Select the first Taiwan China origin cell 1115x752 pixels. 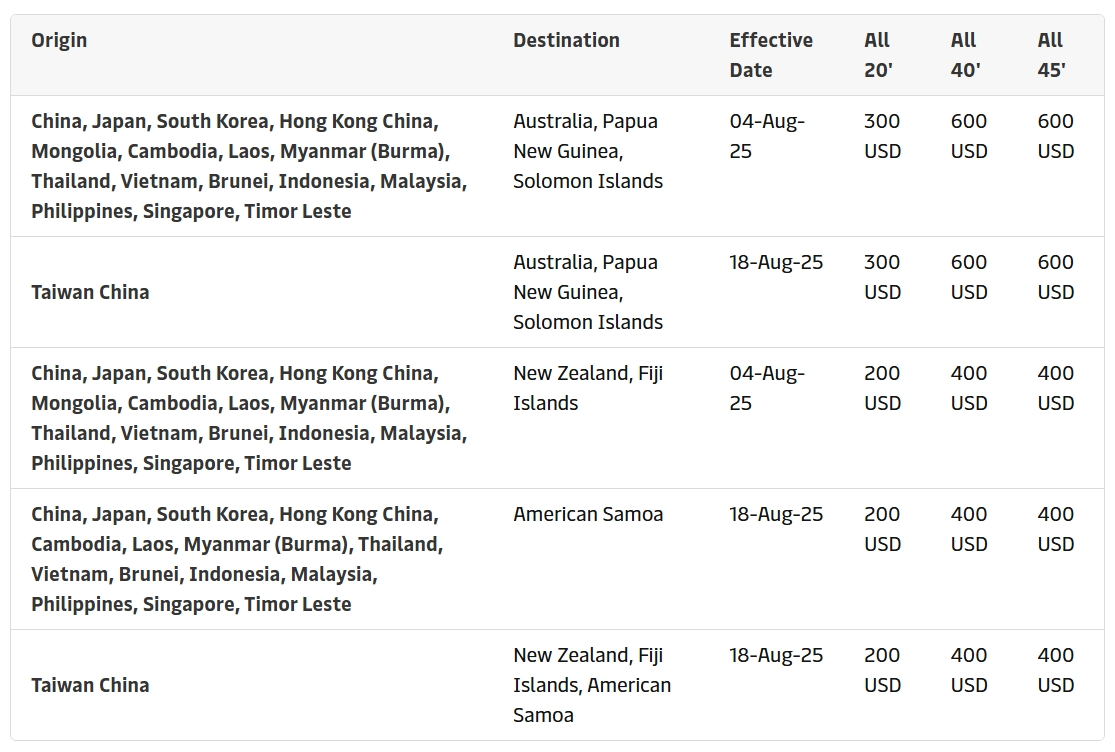pyautogui.click(x=90, y=292)
